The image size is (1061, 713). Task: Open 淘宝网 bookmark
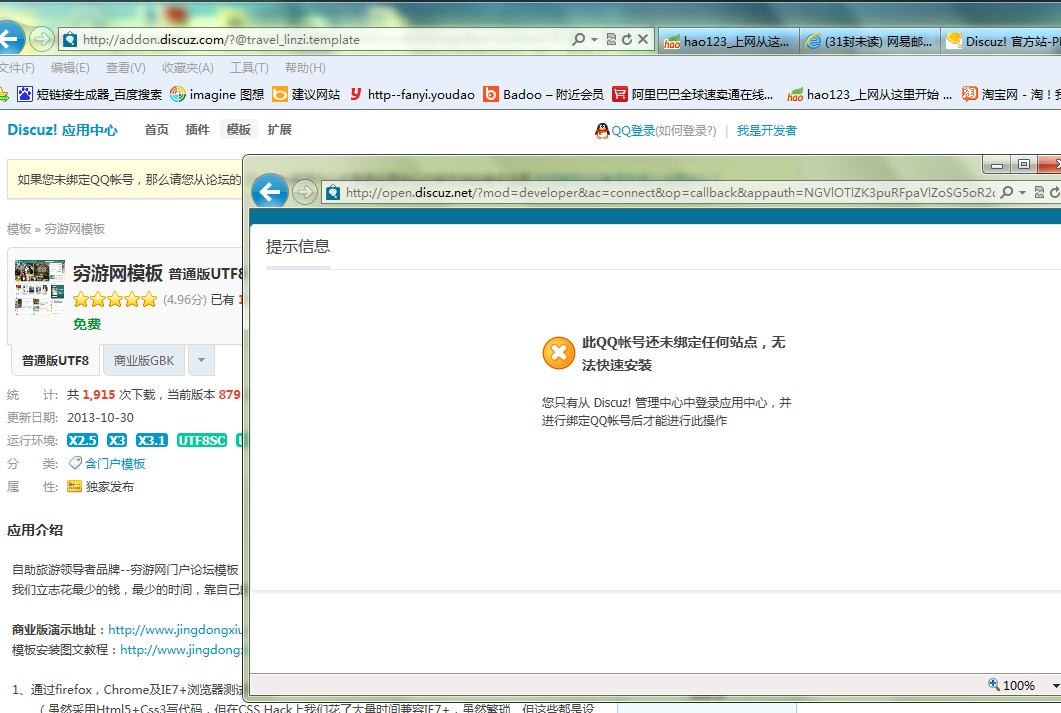(x=1011, y=94)
